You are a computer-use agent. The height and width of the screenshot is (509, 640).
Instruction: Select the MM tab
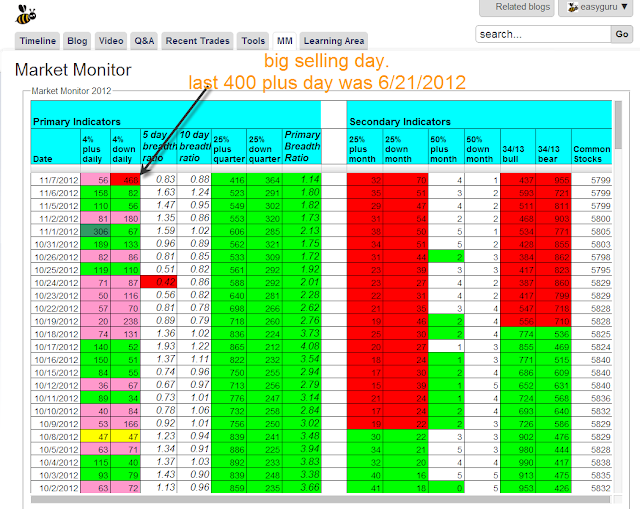[x=284, y=41]
